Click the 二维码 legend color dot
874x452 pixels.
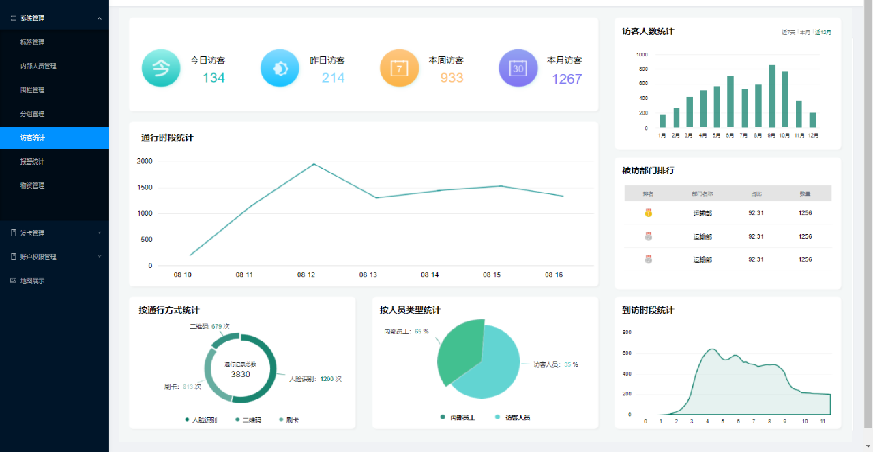[x=238, y=419]
